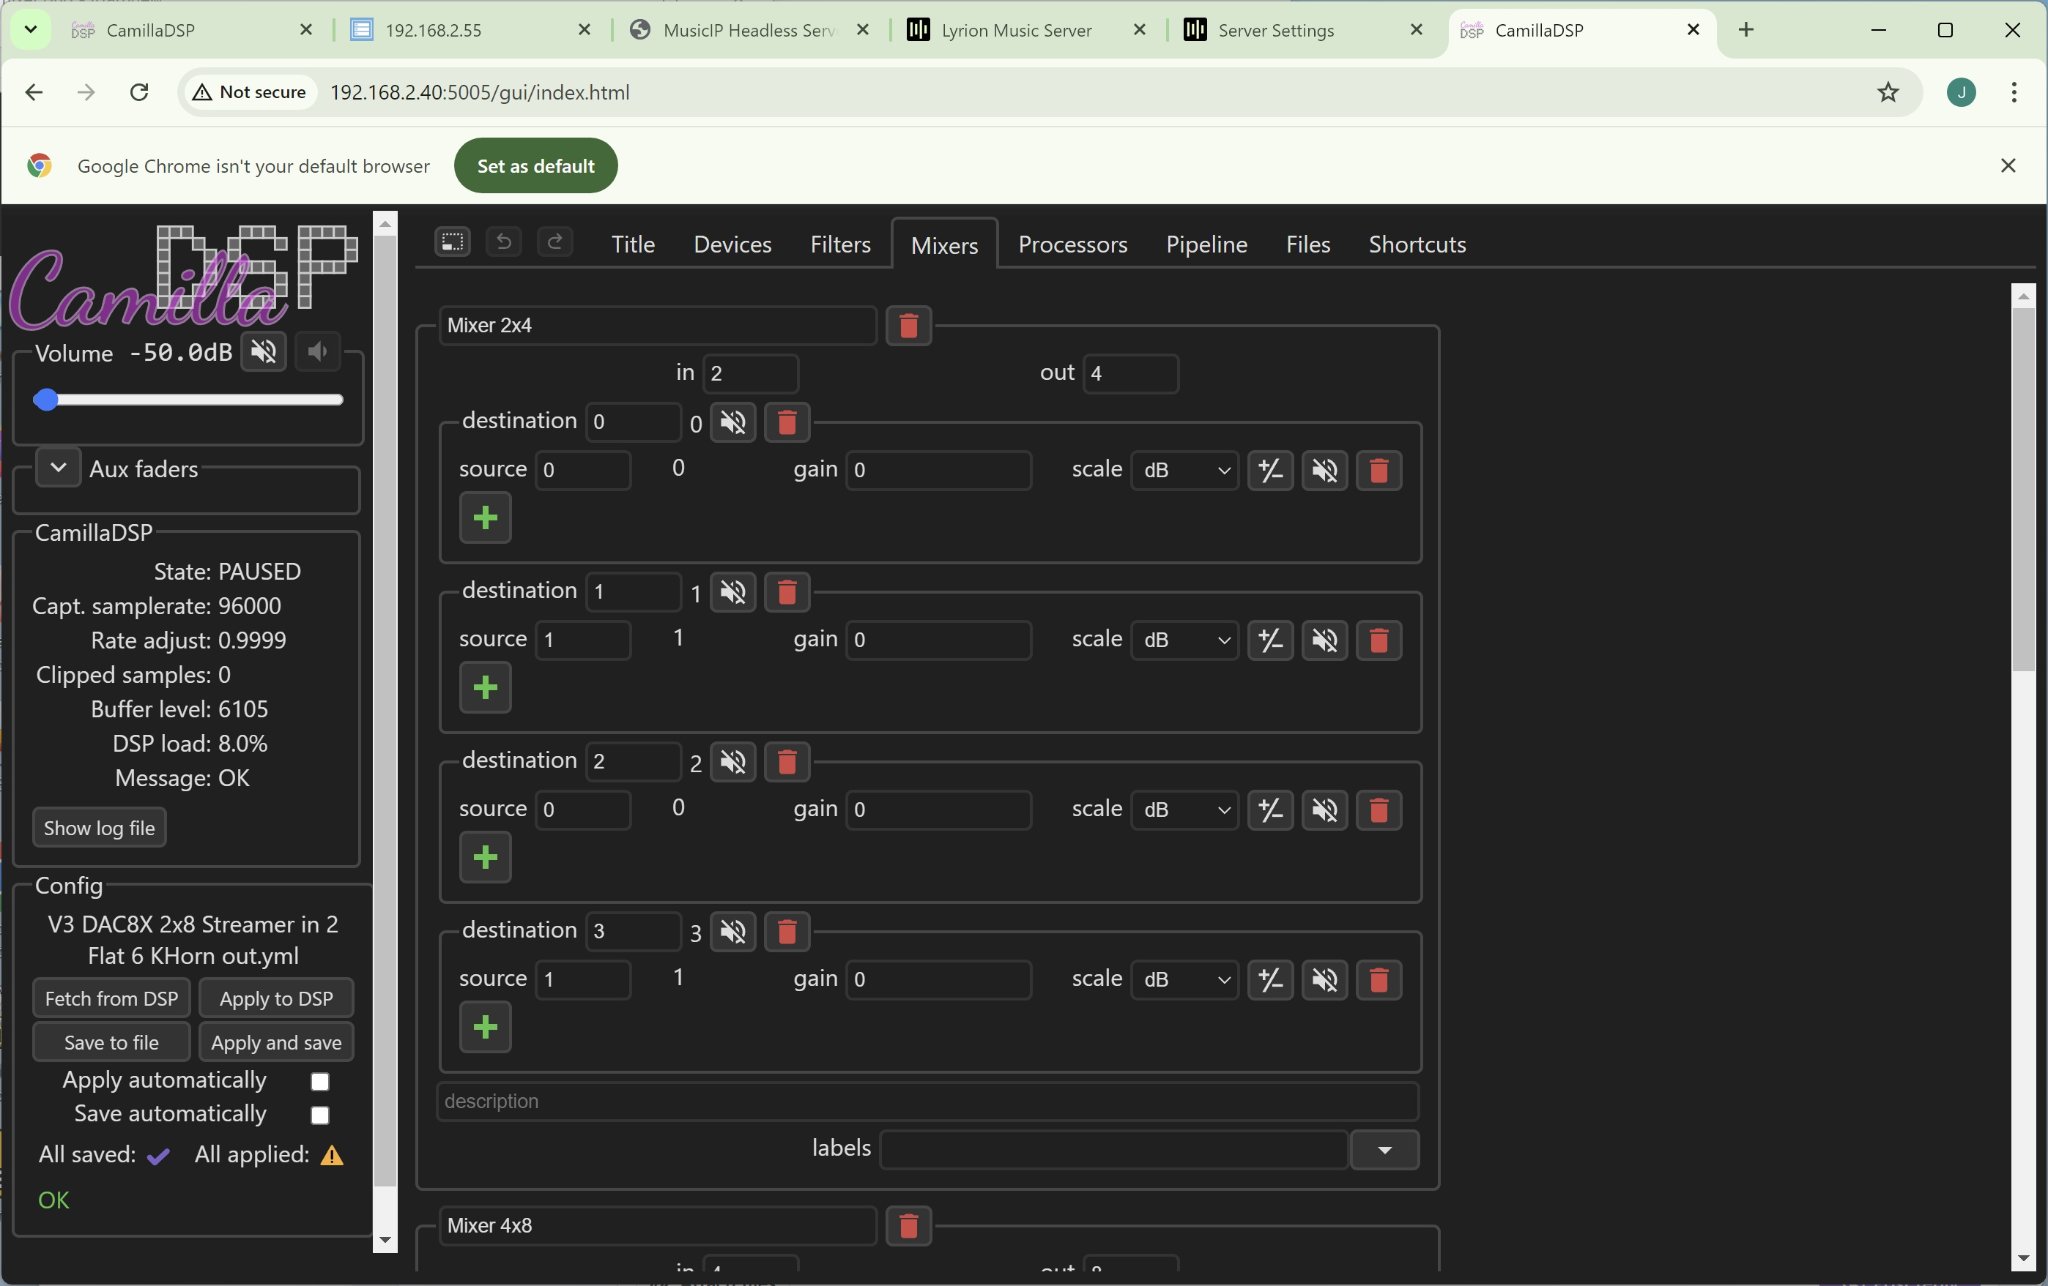Viewport: 2048px width, 1286px height.
Task: Mute the source in destination 0
Action: (x=1324, y=470)
